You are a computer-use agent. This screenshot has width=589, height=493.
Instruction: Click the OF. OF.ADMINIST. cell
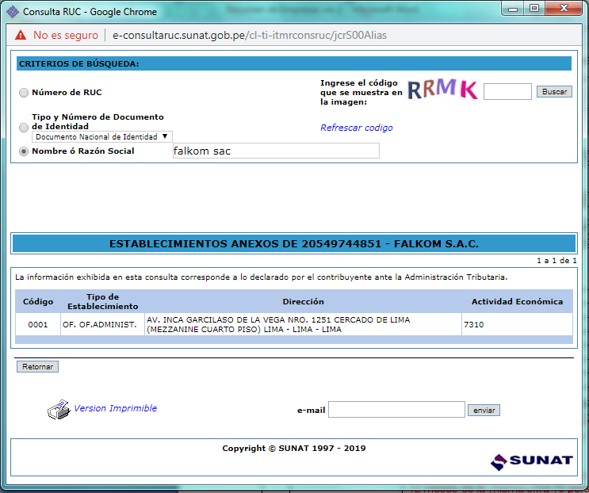point(103,325)
